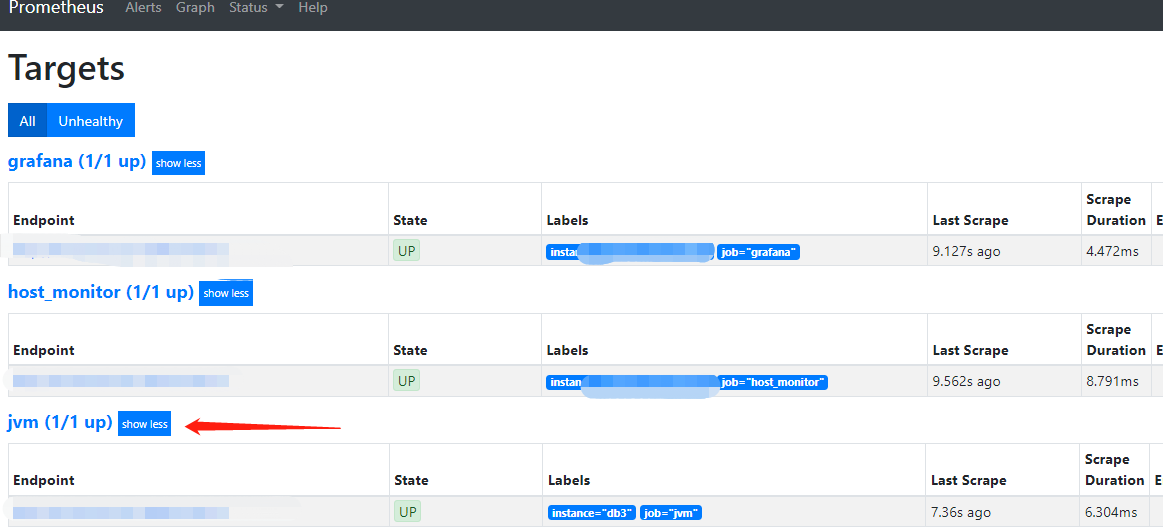Open the grafana (1/1 up) job link
1163x531 pixels.
pyautogui.click(x=77, y=162)
